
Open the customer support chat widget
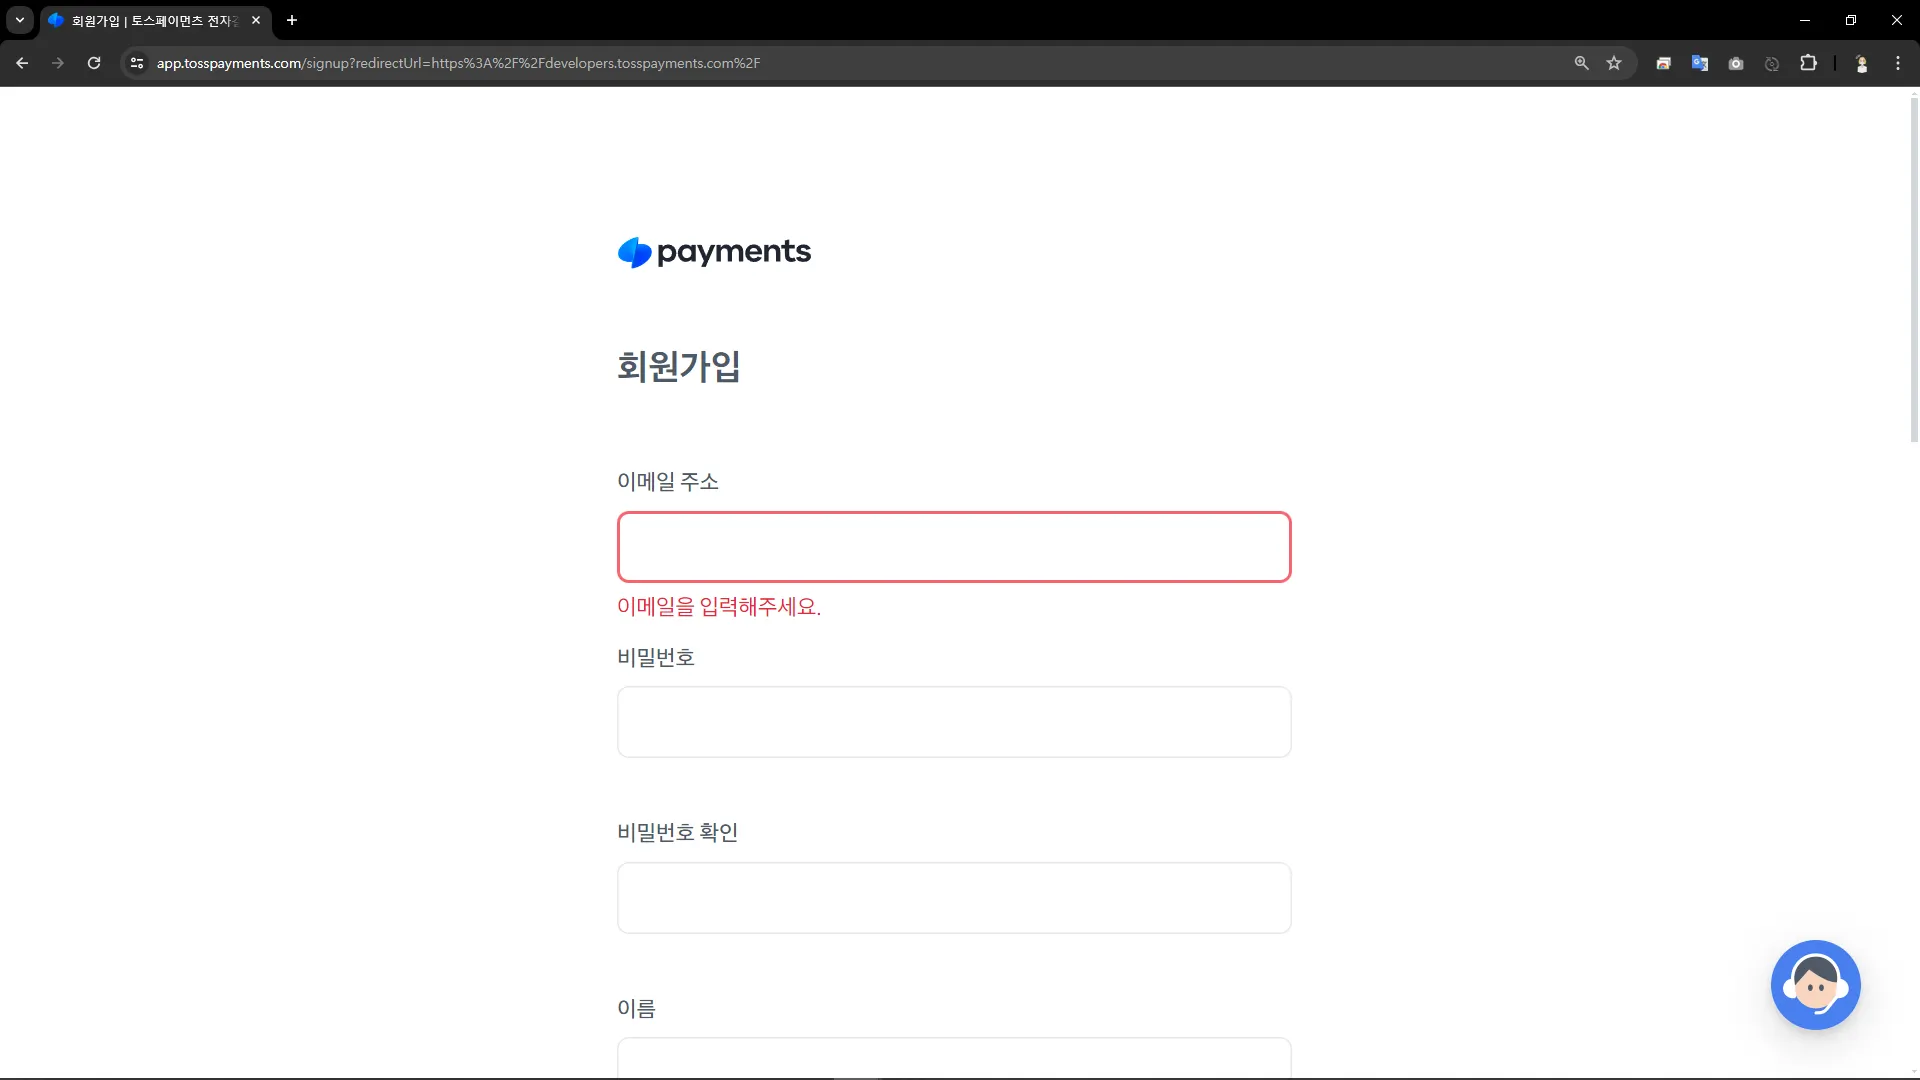pyautogui.click(x=1815, y=985)
